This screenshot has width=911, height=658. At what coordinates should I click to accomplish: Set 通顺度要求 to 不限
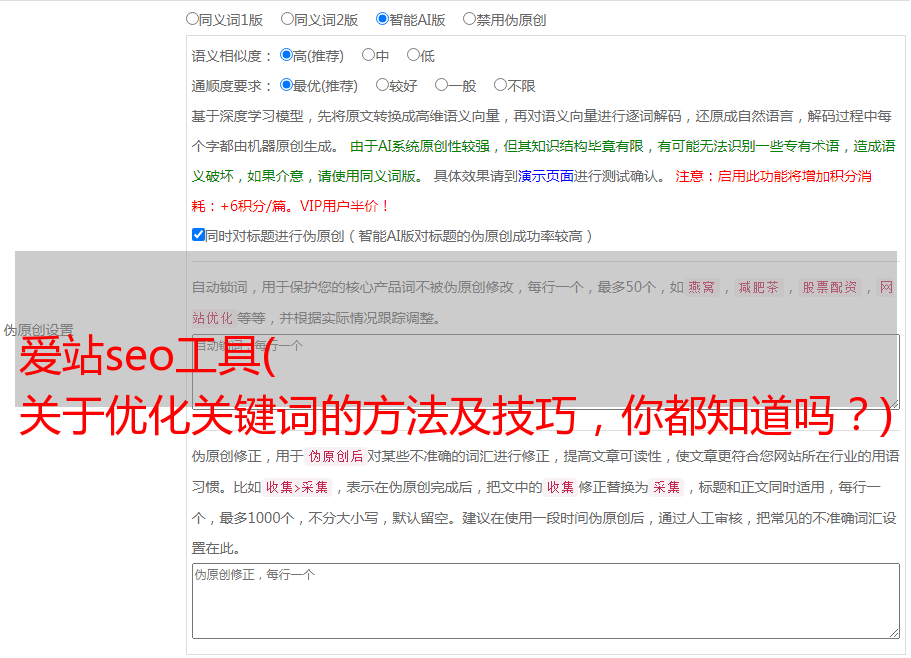[500, 85]
